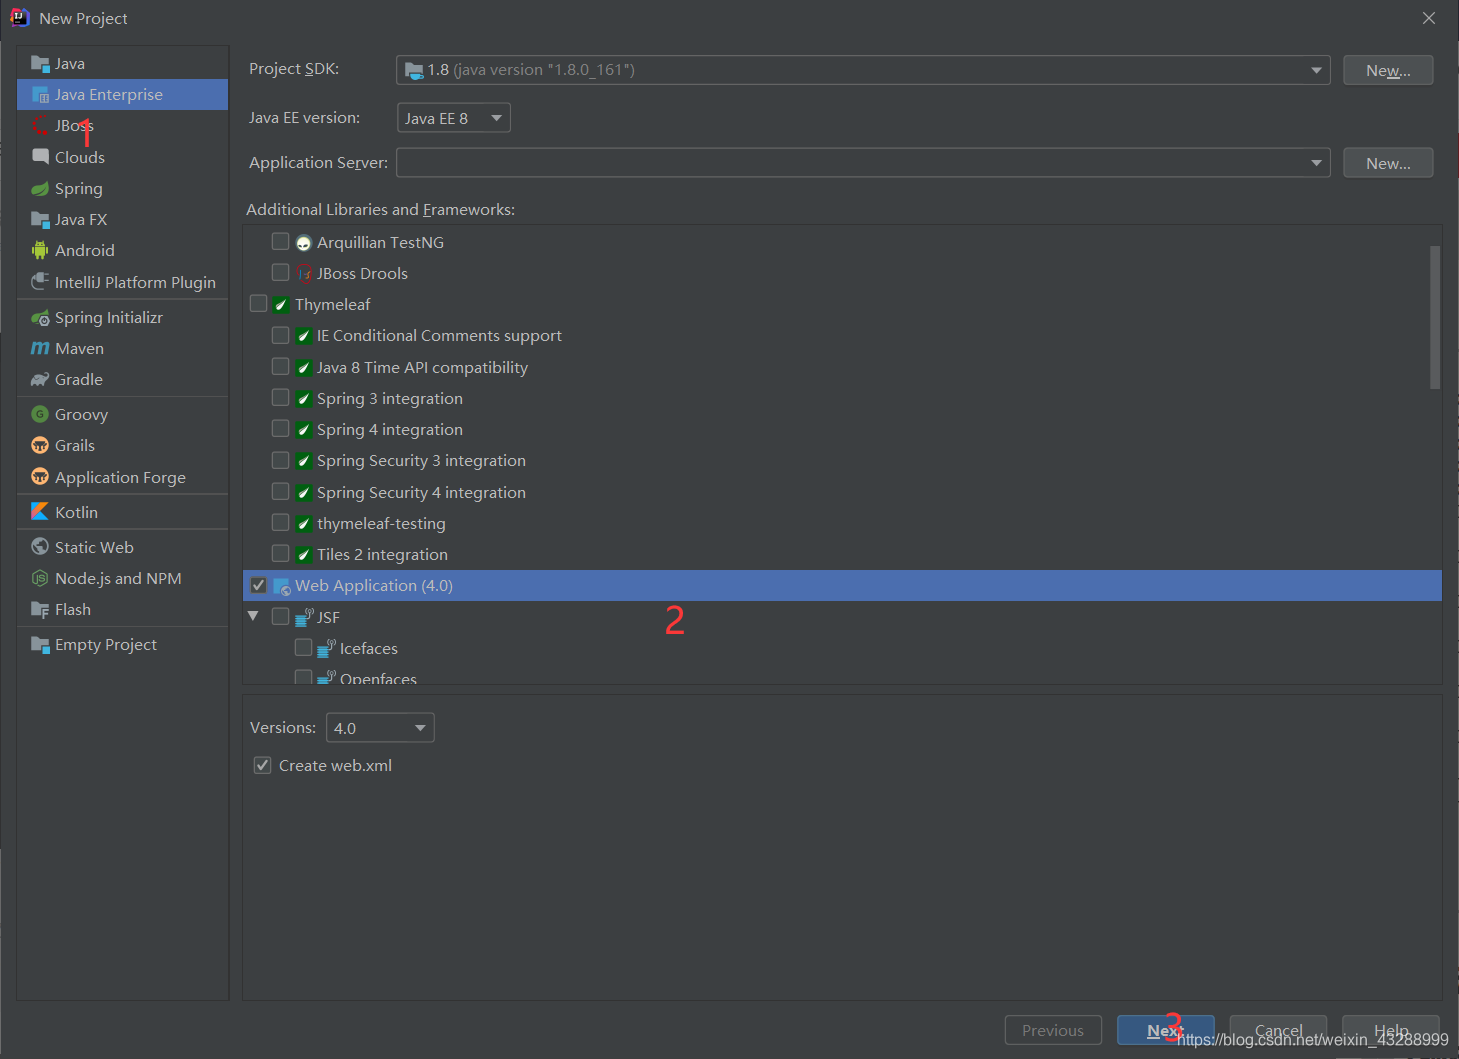The width and height of the screenshot is (1459, 1059).
Task: Enable the Arquillian TestNG checkbox
Action: 280,242
